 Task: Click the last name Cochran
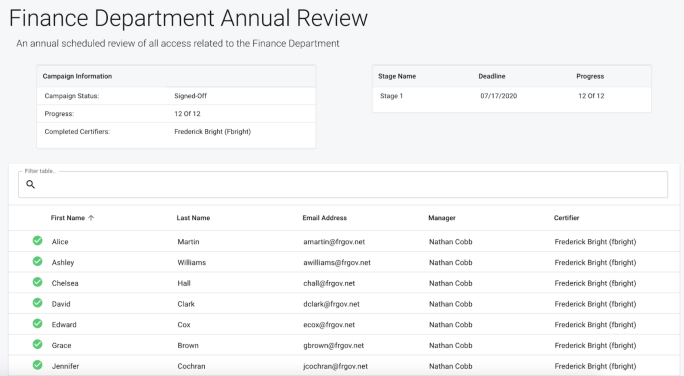(x=191, y=366)
